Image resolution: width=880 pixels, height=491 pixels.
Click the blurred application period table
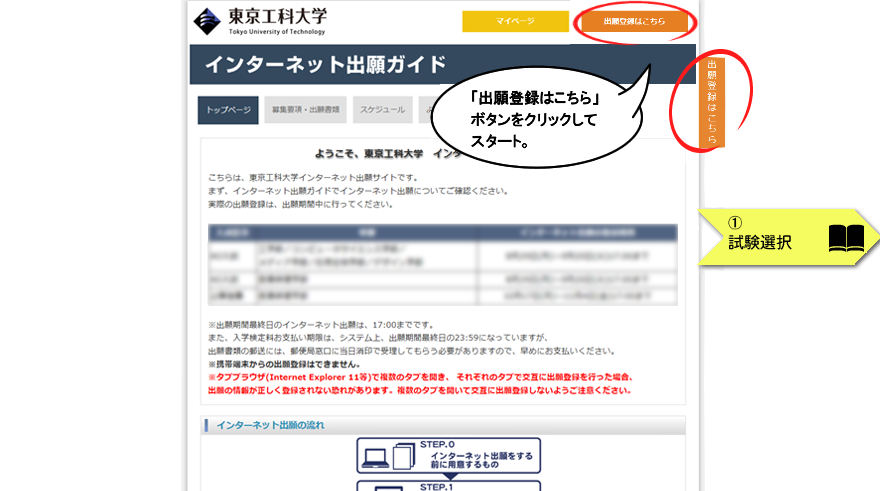443,265
